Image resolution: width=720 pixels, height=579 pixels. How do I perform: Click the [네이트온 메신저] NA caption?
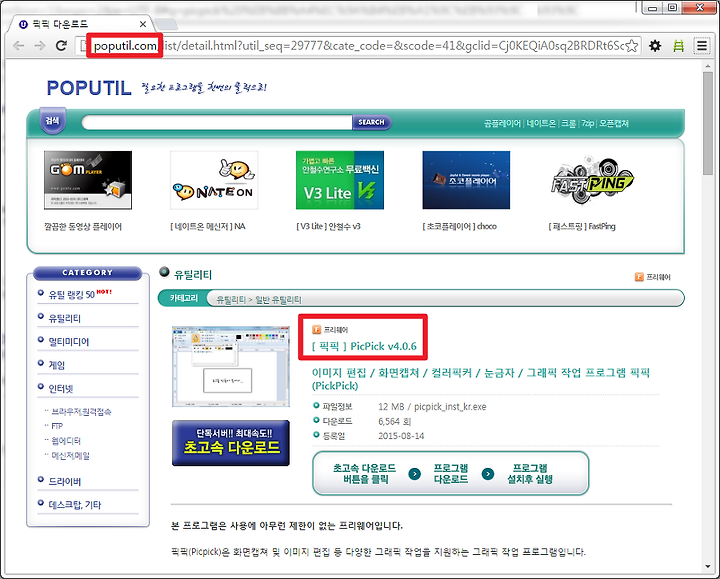pyautogui.click(x=208, y=226)
